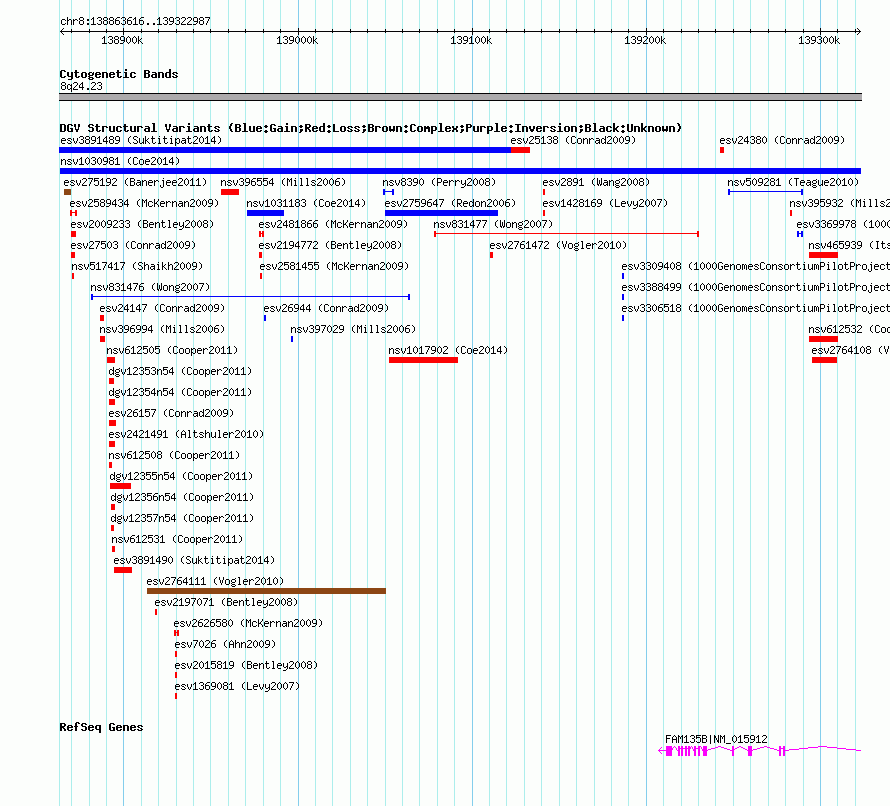Click the dgv12357n54 (Cooper2011) label
The width and height of the screenshot is (890, 806).
[x=182, y=518]
